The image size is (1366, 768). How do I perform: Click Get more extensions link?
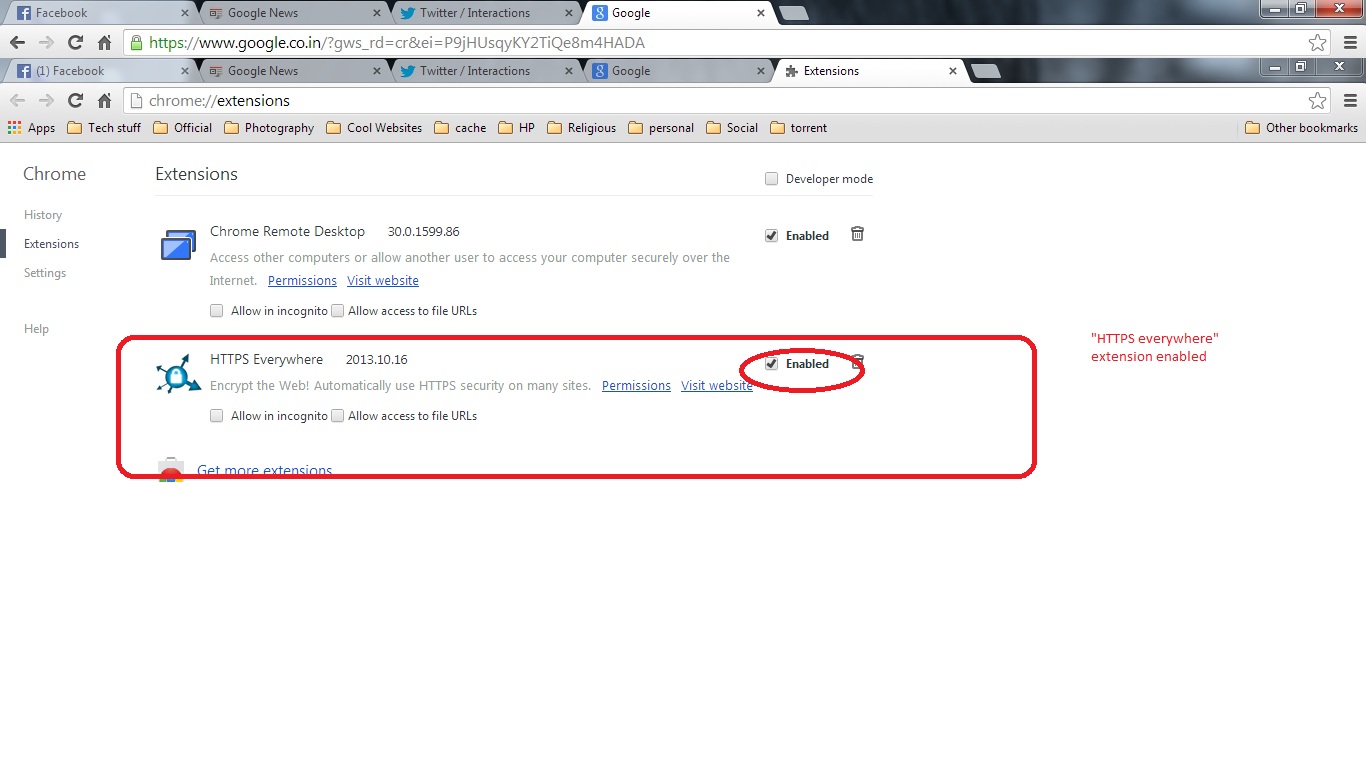[265, 471]
